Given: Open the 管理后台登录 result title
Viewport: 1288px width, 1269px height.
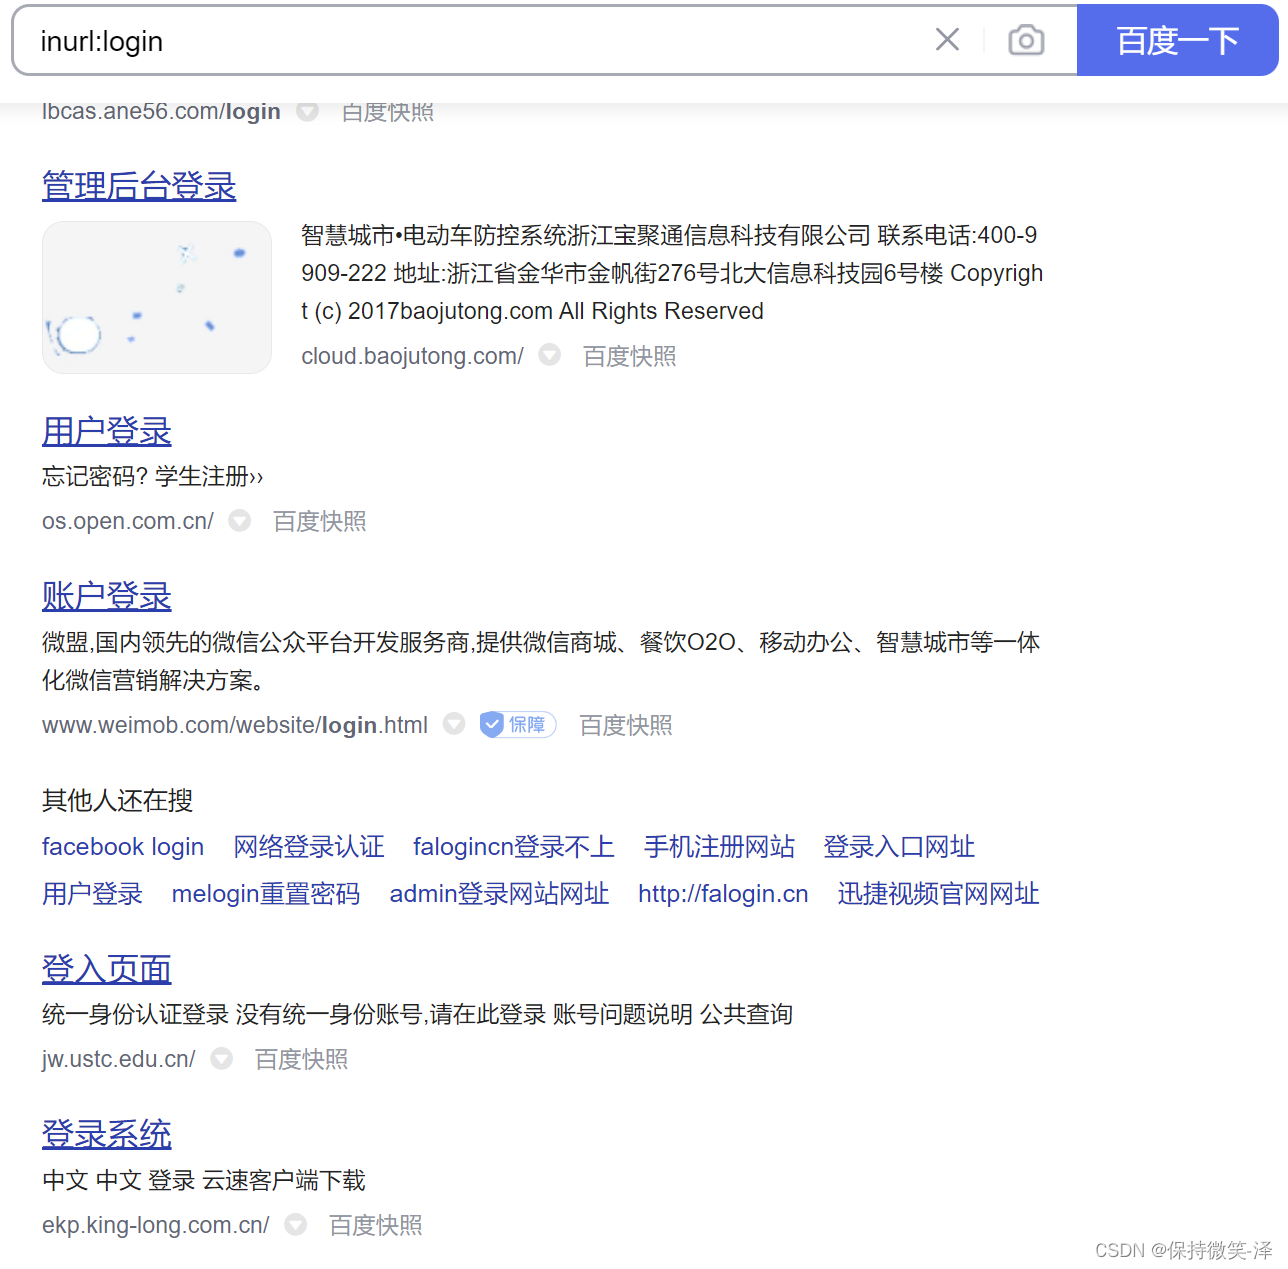Looking at the screenshot, I should (x=139, y=186).
